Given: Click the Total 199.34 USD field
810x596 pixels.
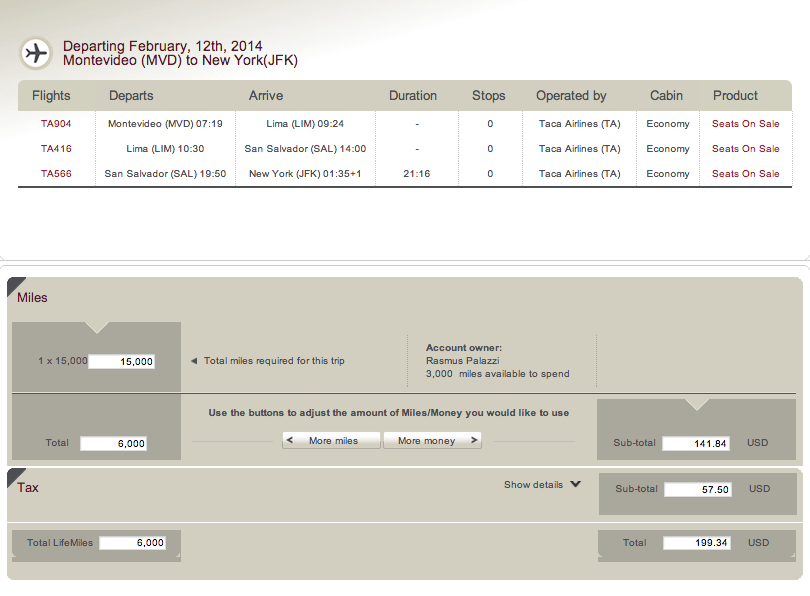Looking at the screenshot, I should click(x=696, y=543).
